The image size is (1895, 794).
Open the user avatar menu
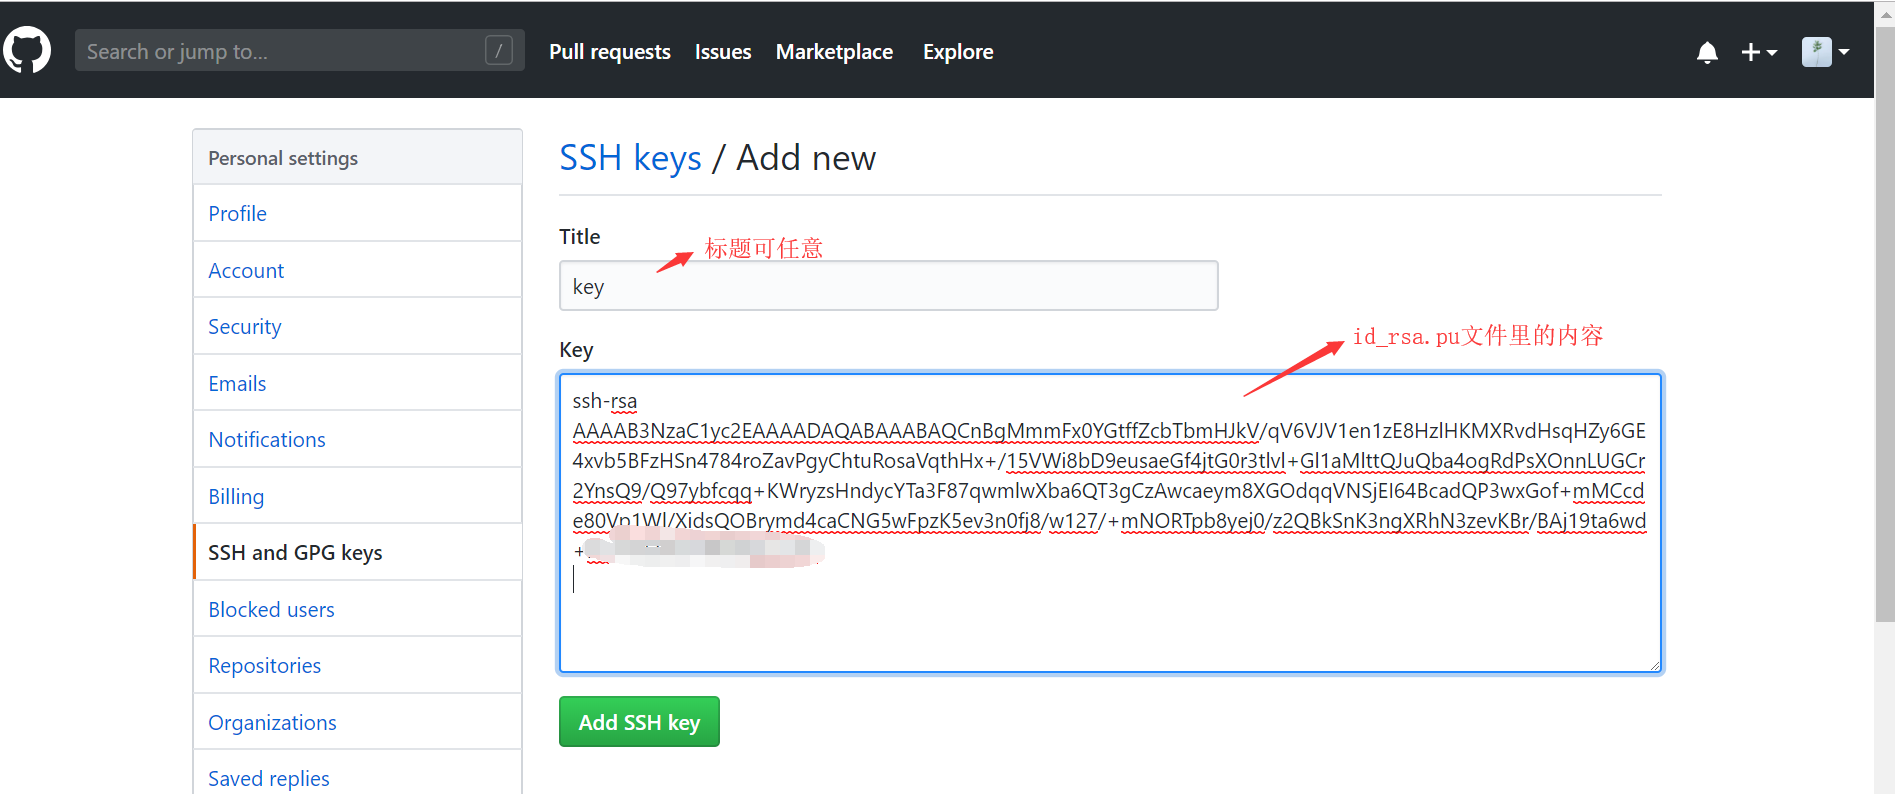coord(1826,52)
